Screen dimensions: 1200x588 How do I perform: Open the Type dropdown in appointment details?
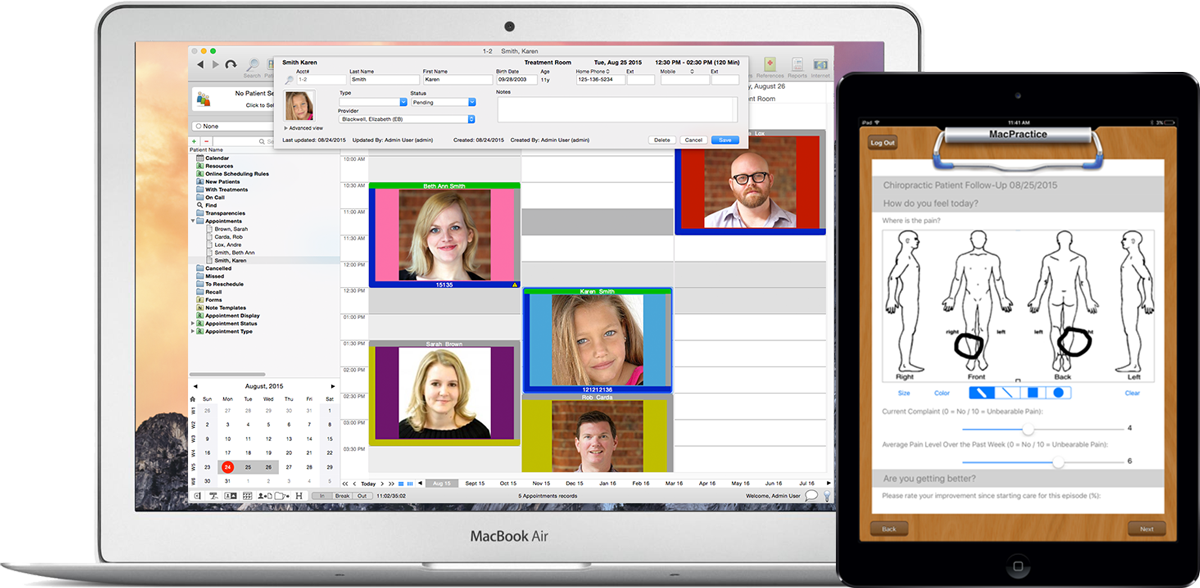tap(373, 102)
